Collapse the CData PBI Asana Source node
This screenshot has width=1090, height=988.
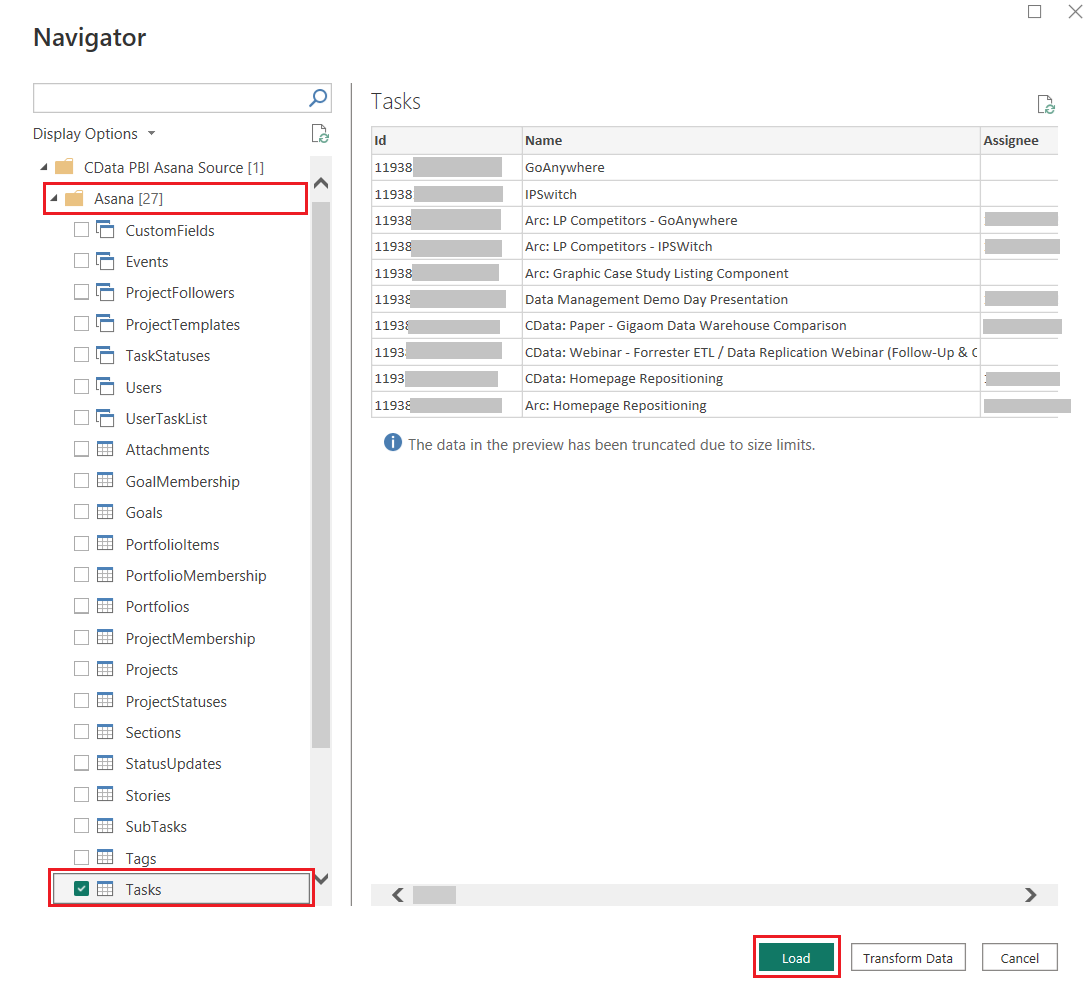(43, 167)
